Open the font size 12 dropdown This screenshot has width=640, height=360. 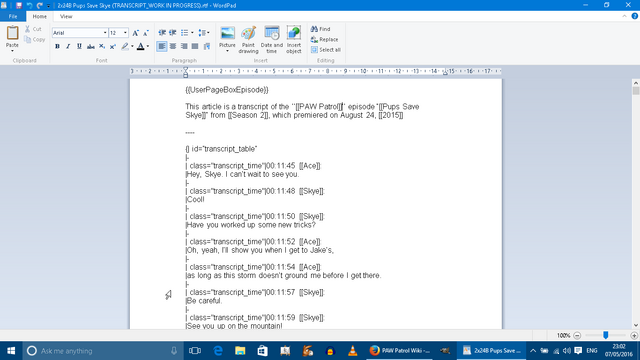125,33
